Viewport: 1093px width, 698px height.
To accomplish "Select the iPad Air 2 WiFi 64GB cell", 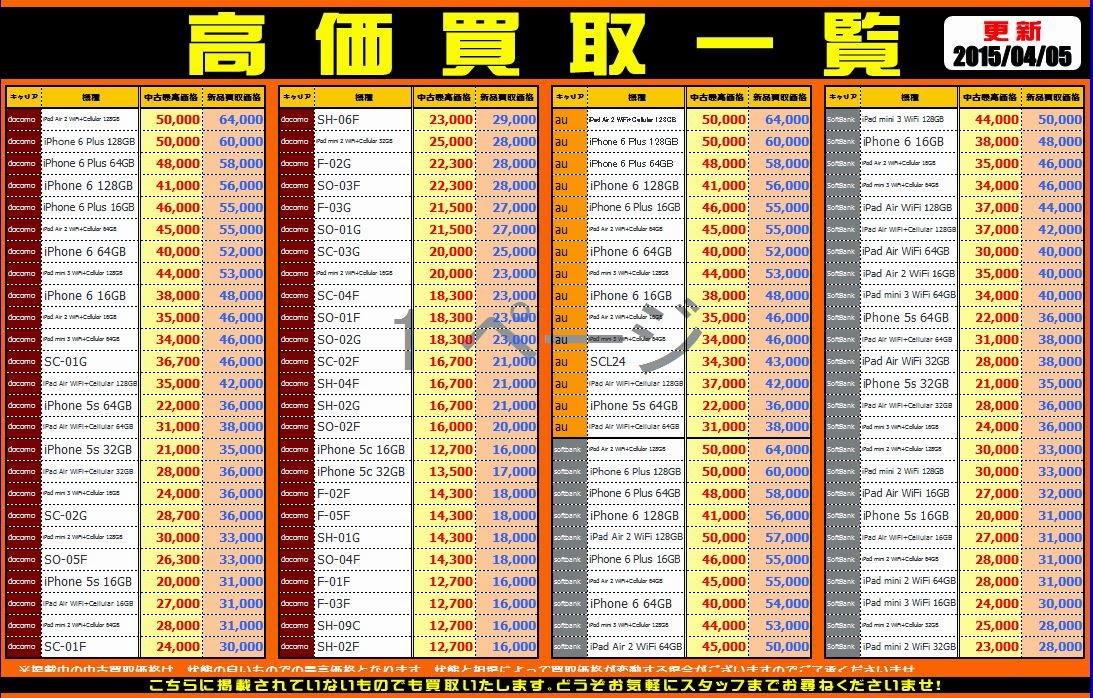I will point(636,648).
